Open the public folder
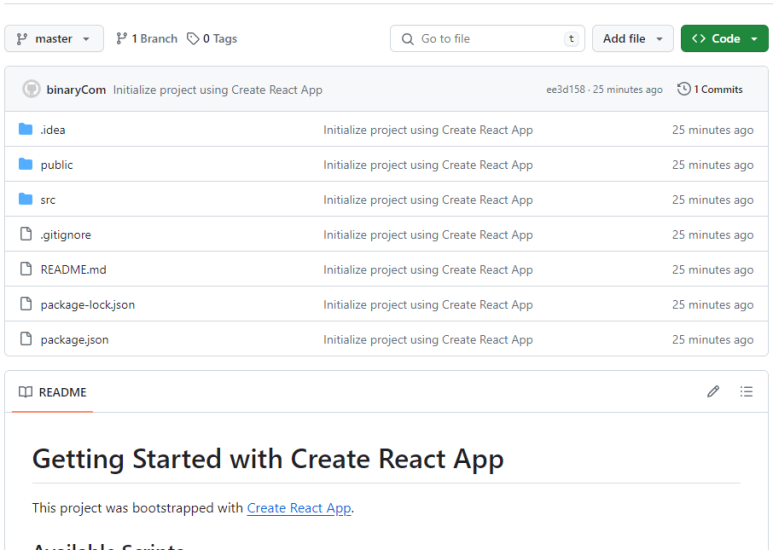 [57, 165]
